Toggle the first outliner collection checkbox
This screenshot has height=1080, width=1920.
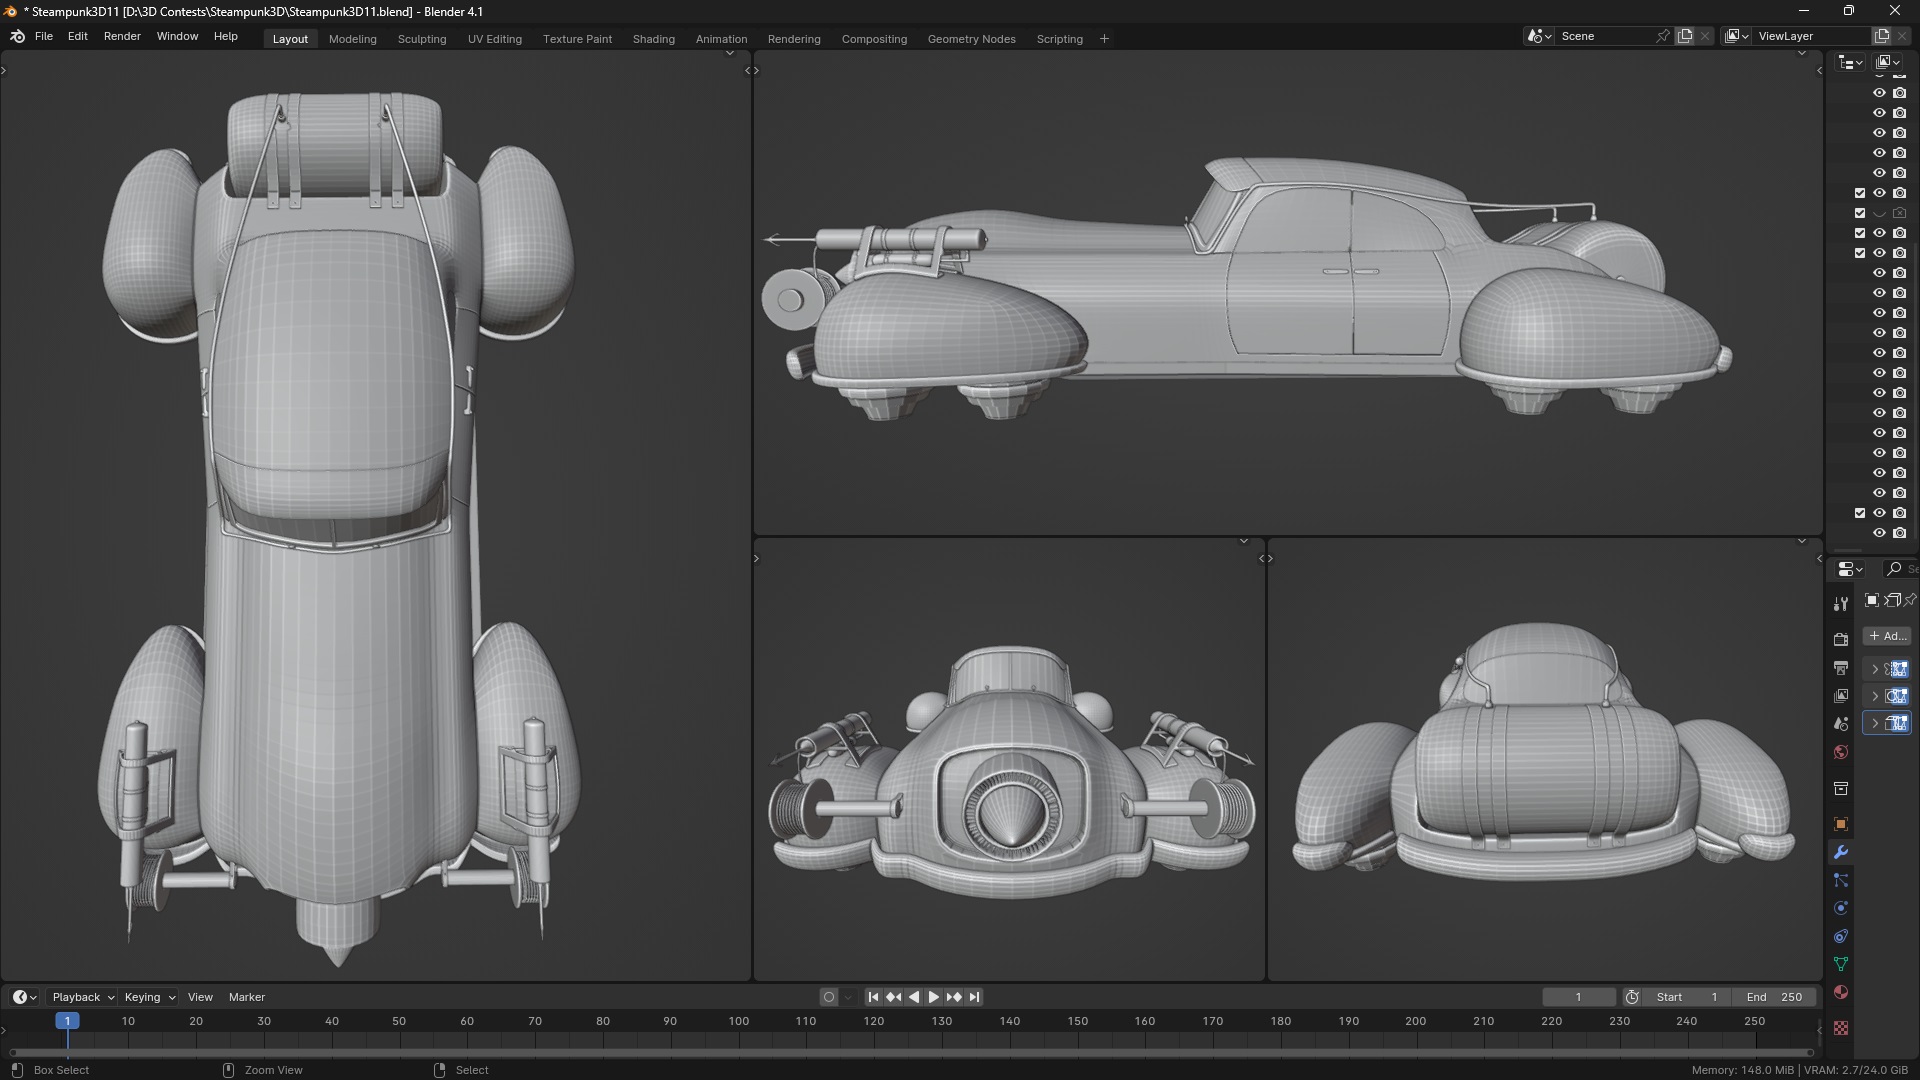click(1860, 193)
